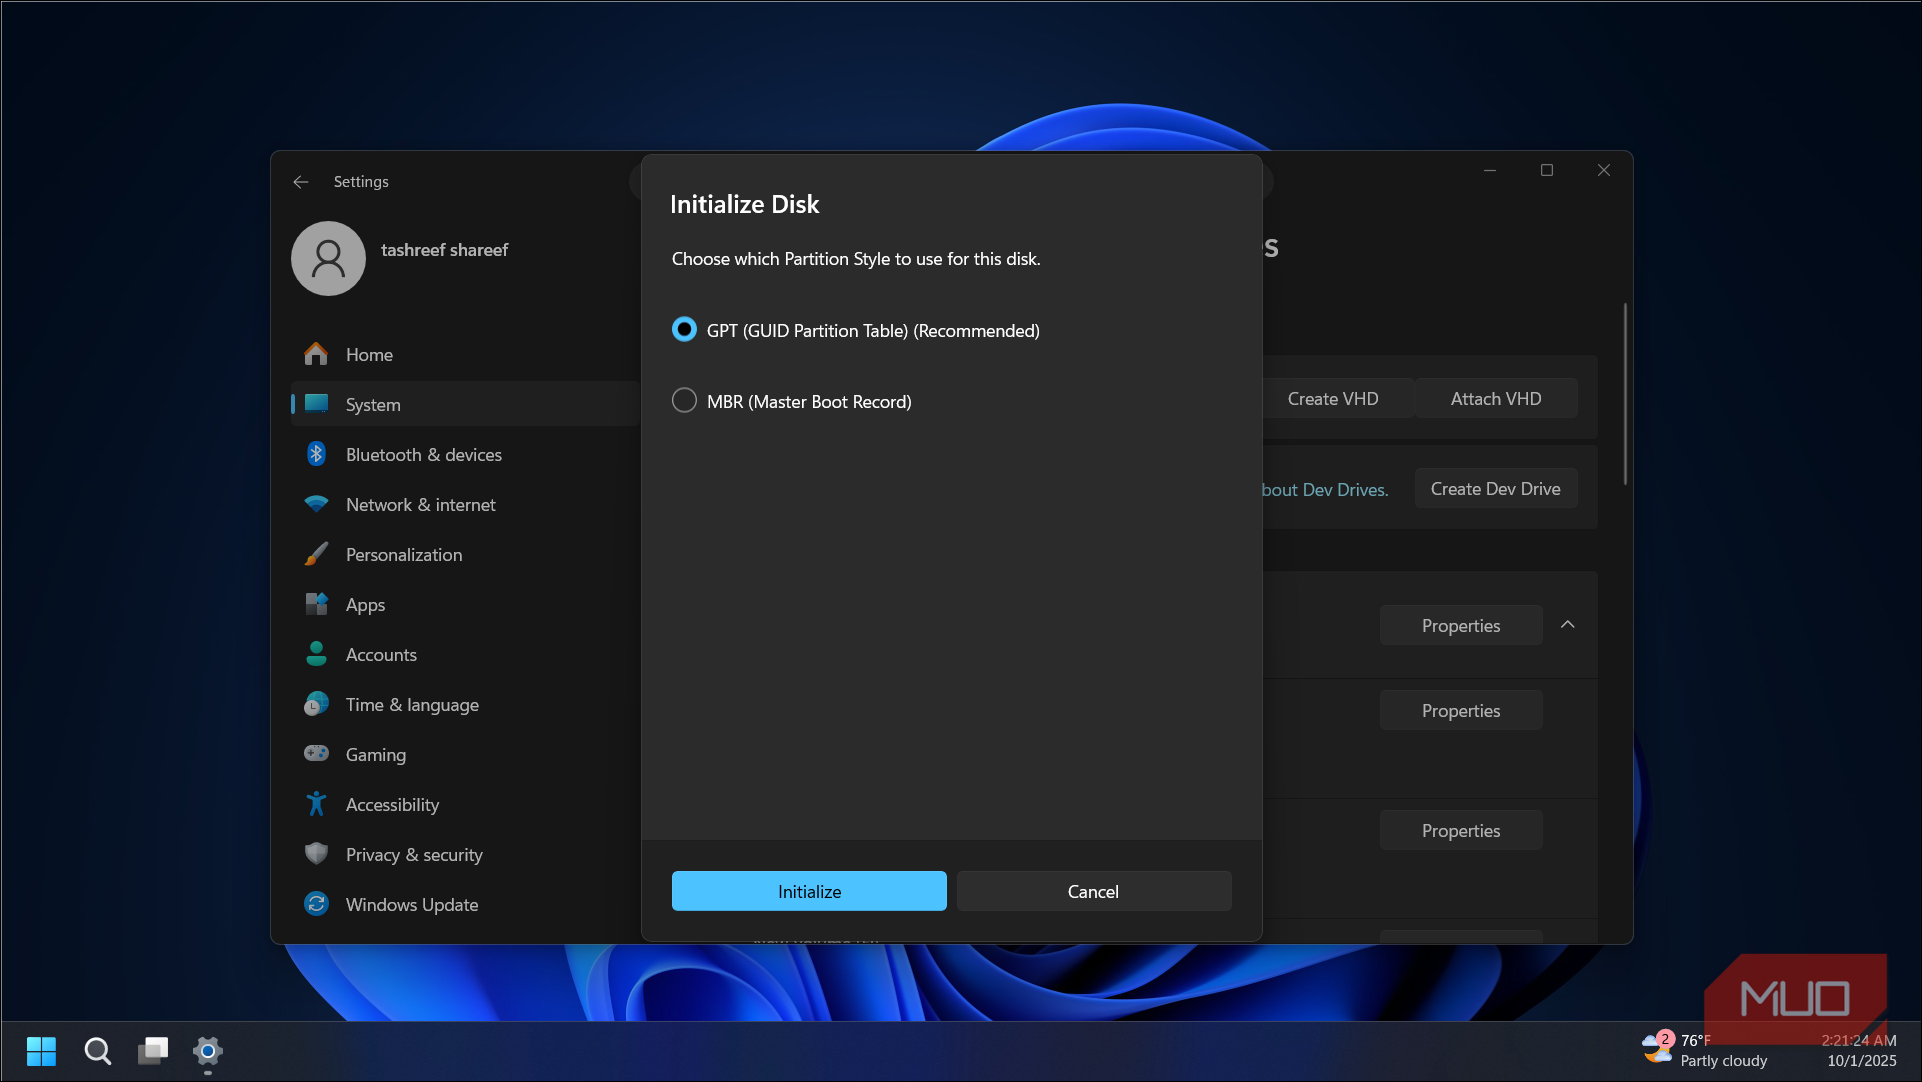Click the Network Wi-Fi icon
1922x1082 pixels.
tap(316, 504)
